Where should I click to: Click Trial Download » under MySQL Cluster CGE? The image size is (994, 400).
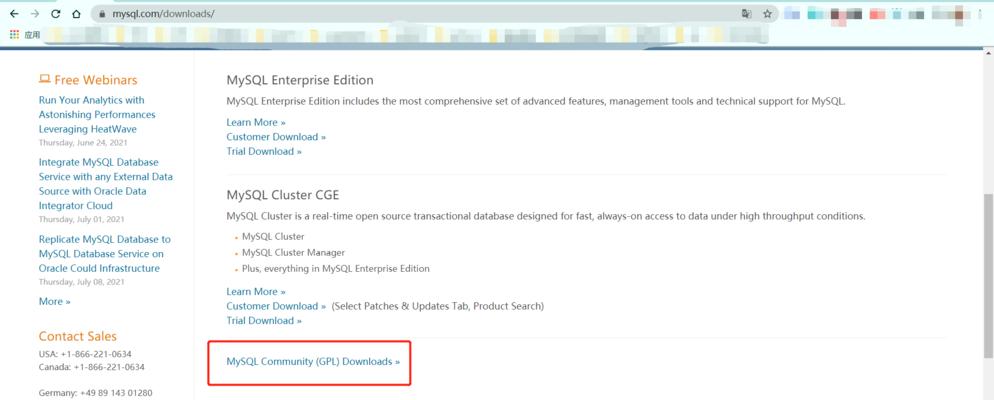click(264, 321)
